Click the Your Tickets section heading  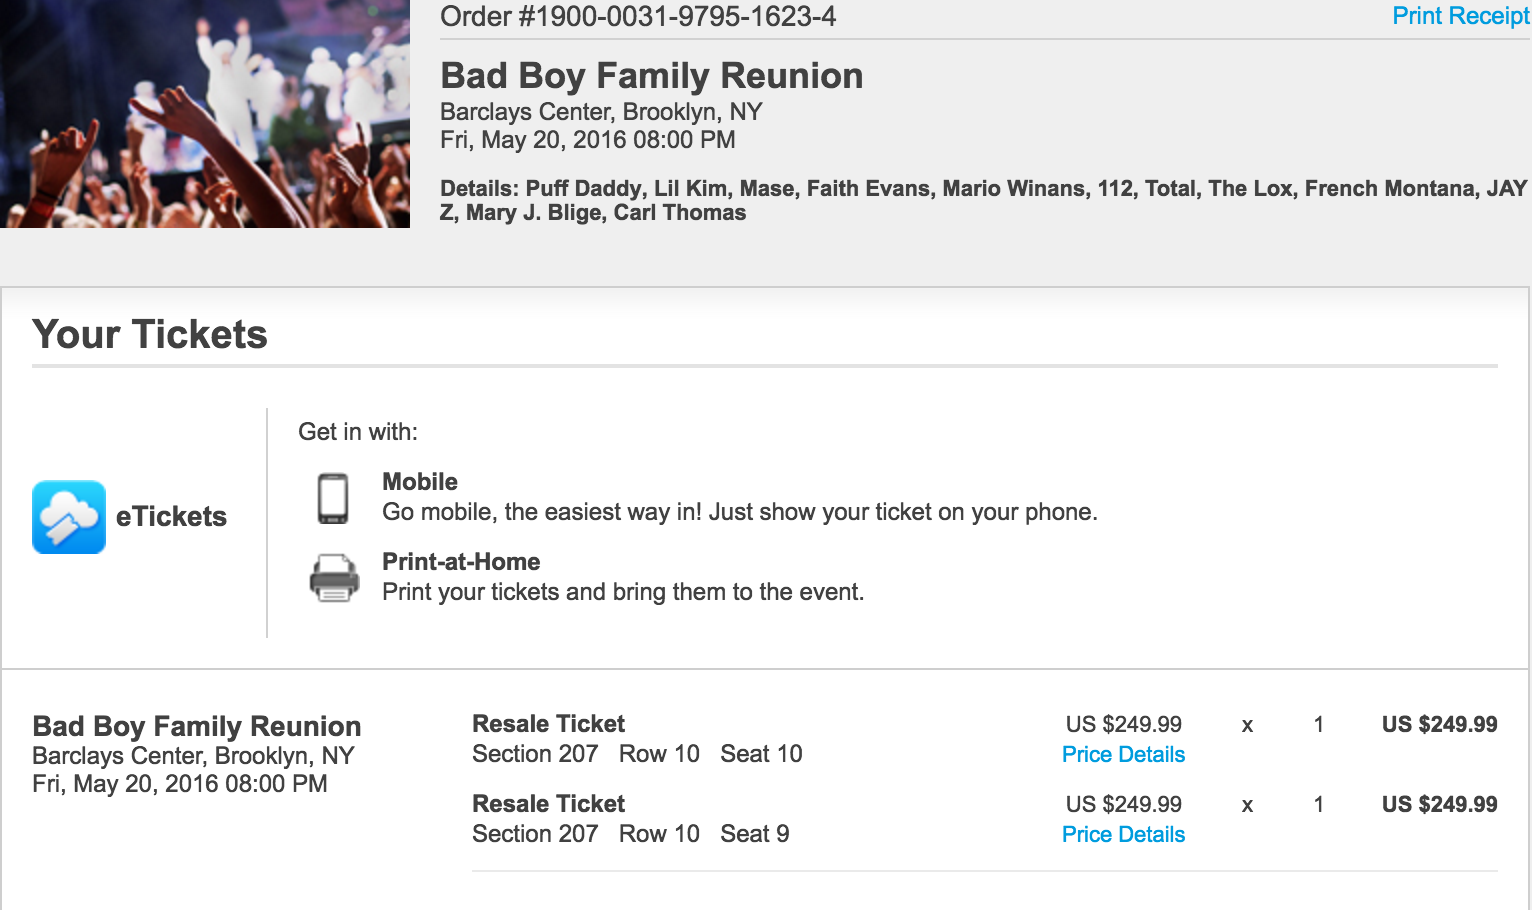[150, 335]
